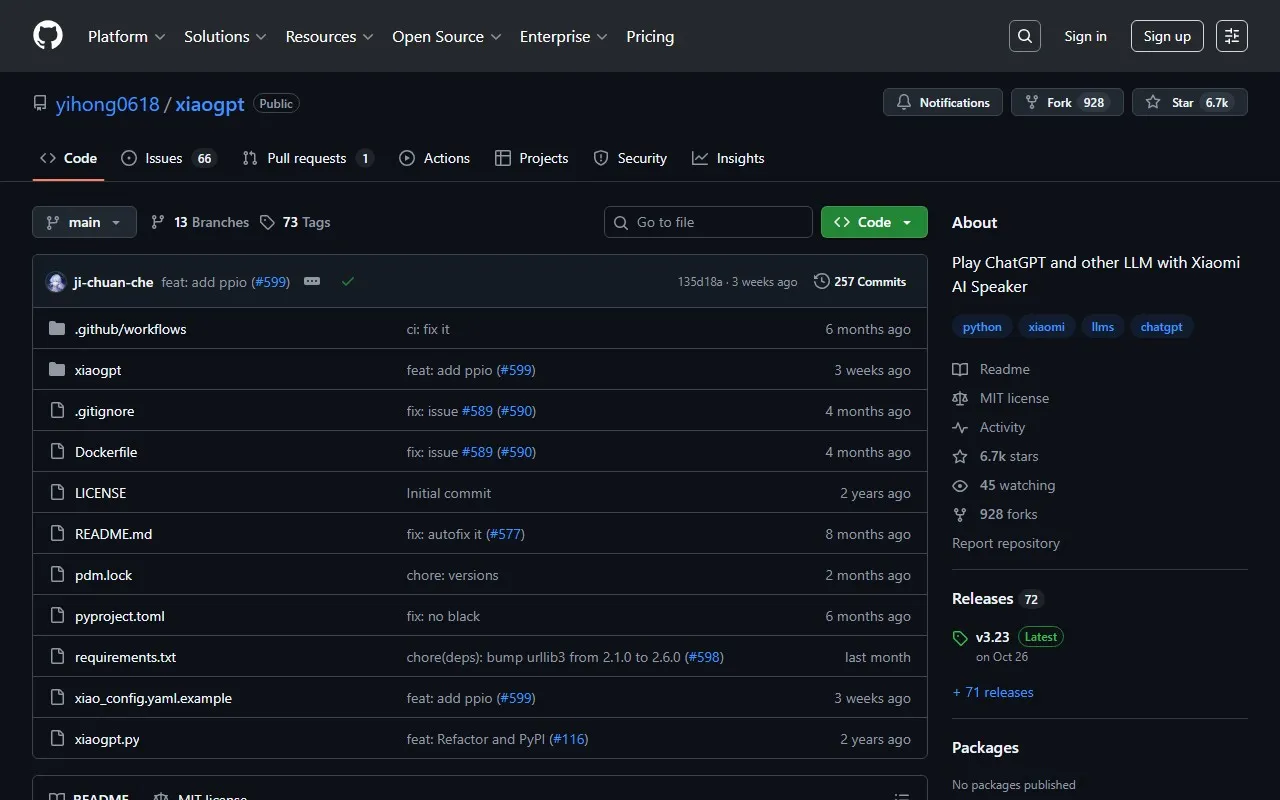Open the xiaogpt folder

pyautogui.click(x=98, y=370)
